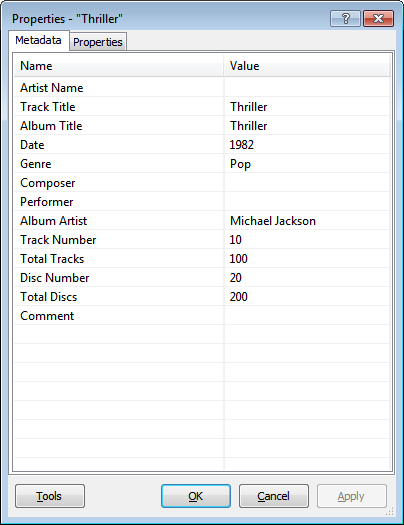
Task: Open the Tools button menu
Action: tap(50, 496)
